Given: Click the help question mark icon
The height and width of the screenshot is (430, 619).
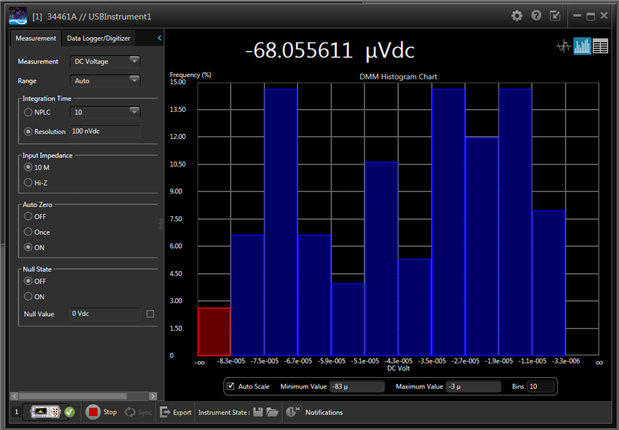Looking at the screenshot, I should [x=536, y=16].
